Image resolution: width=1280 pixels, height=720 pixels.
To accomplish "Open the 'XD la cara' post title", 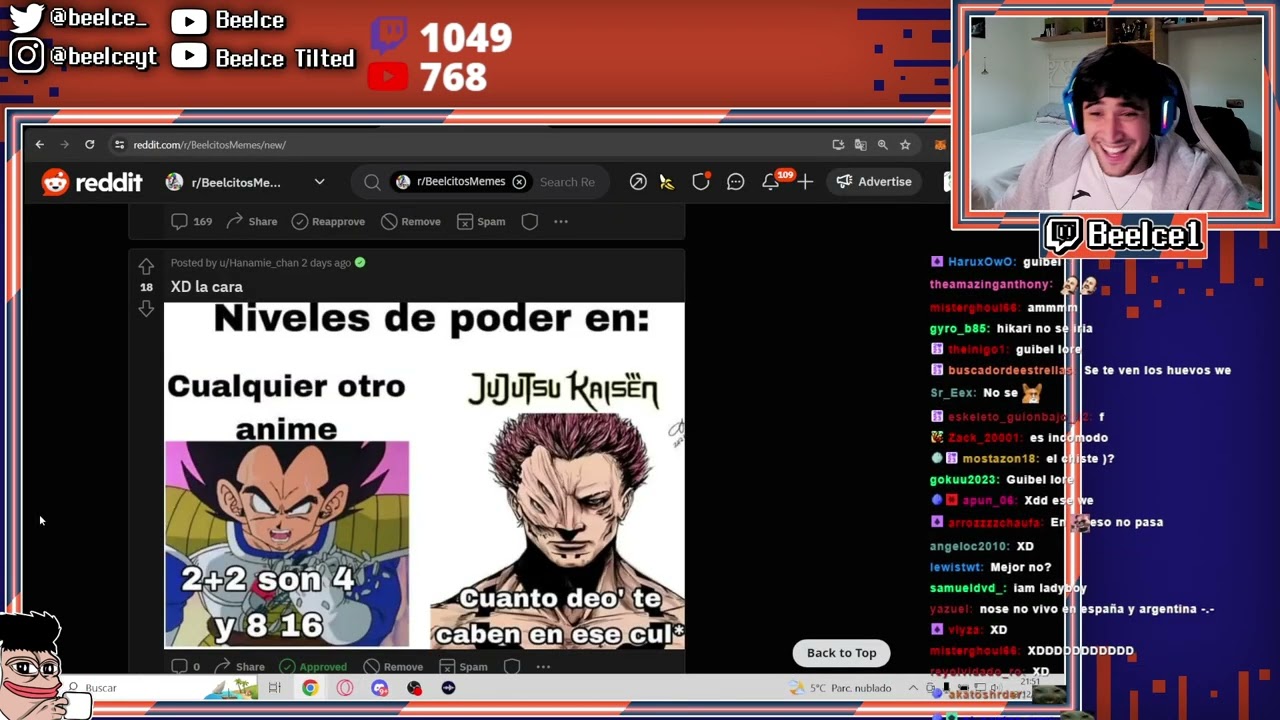I will coord(206,287).
